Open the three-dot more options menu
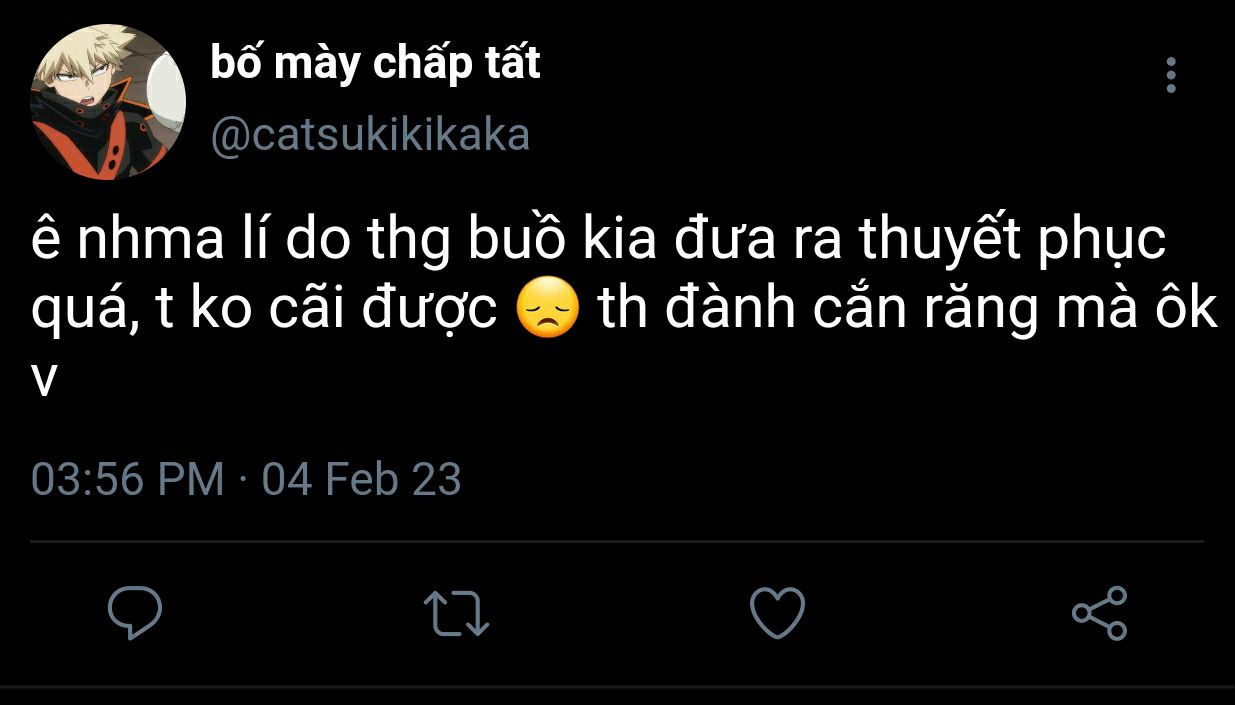 pos(1171,75)
